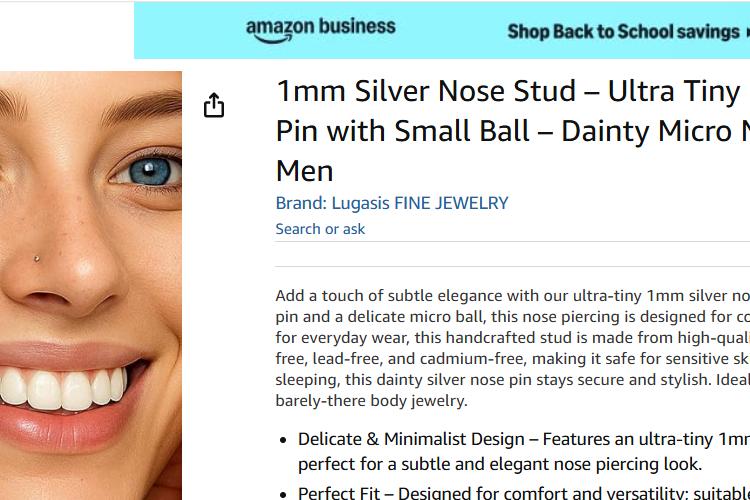Click the tiny silver nose stud in photo

37,259
